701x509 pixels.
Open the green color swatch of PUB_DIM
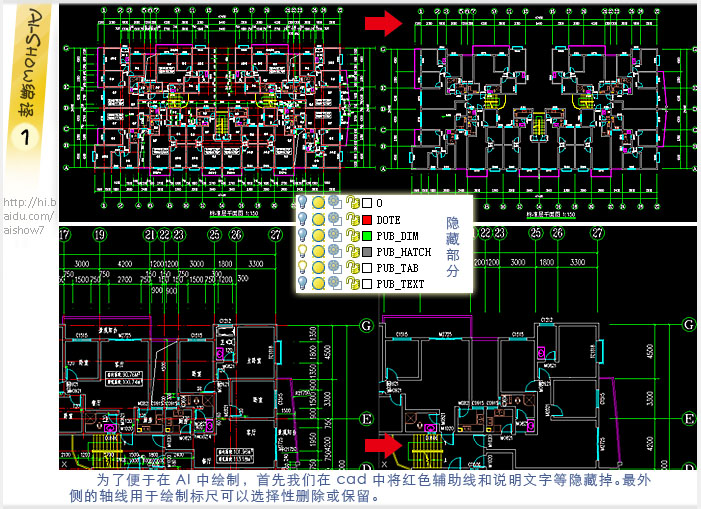pyautogui.click(x=367, y=236)
